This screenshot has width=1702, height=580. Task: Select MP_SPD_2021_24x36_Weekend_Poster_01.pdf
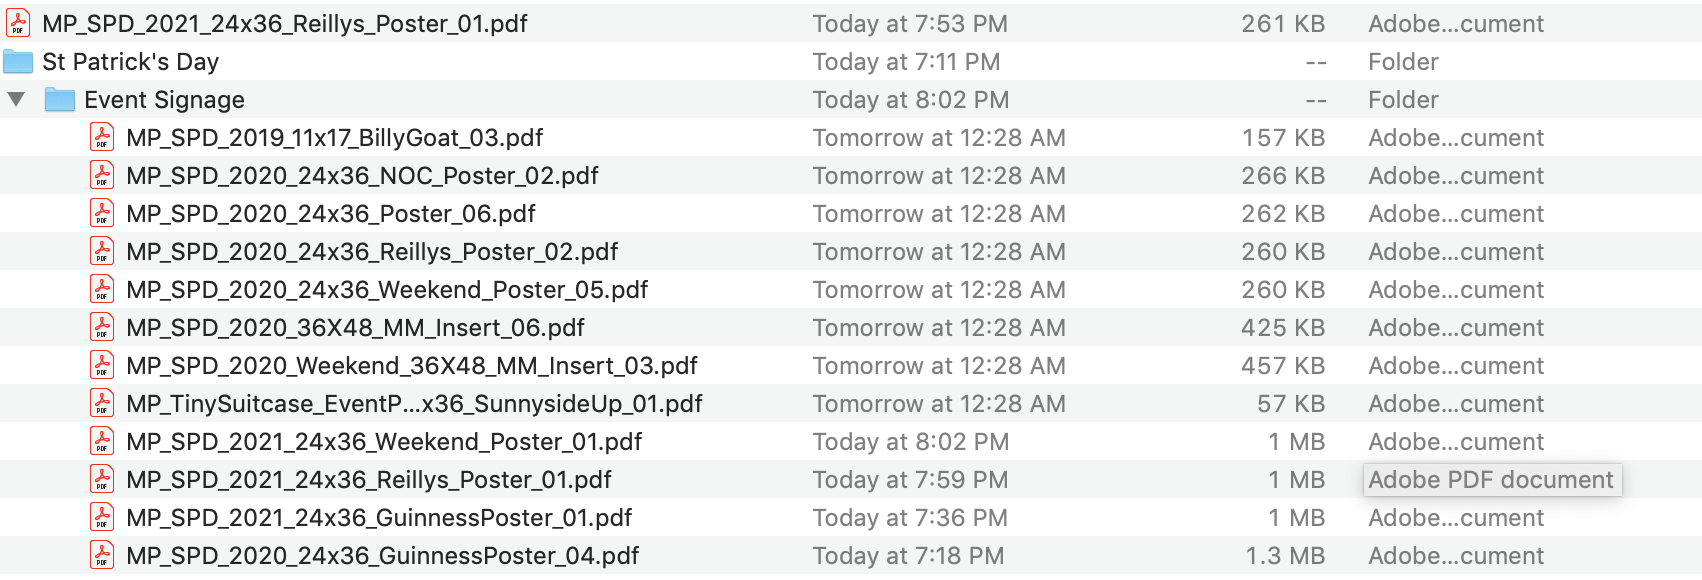pos(384,442)
